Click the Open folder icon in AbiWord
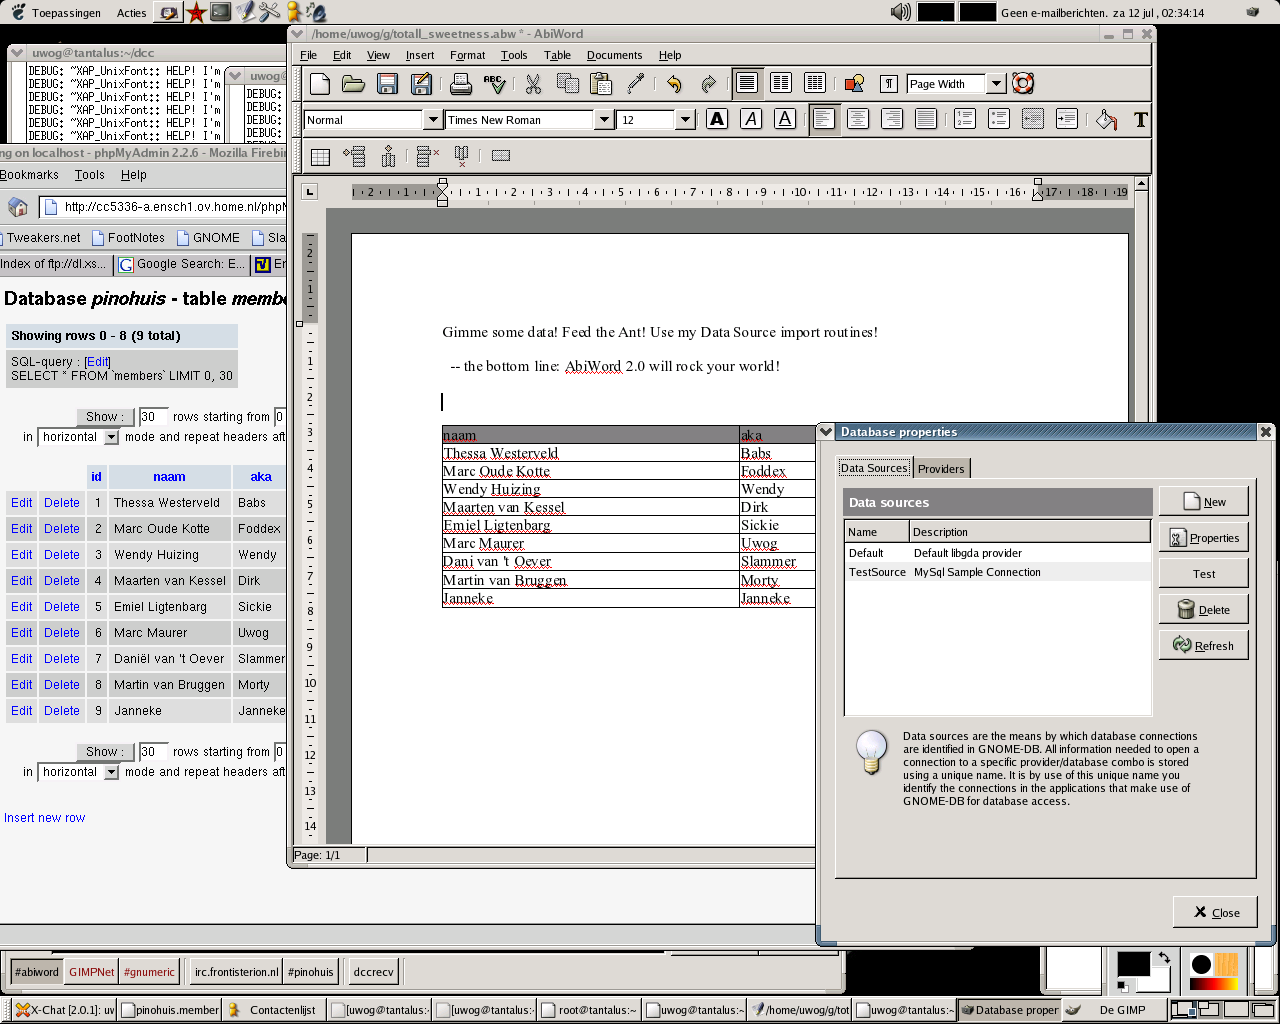The height and width of the screenshot is (1024, 1280). click(353, 84)
